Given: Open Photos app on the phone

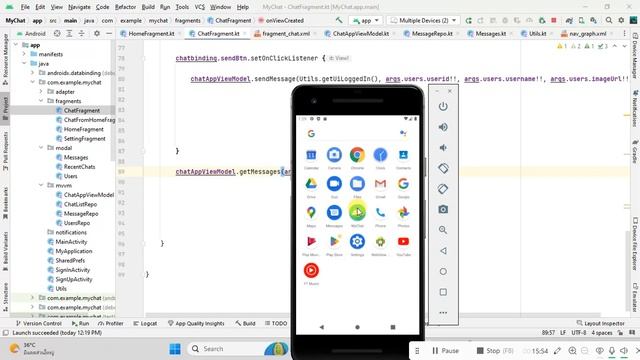Looking at the screenshot, I should (x=403, y=213).
